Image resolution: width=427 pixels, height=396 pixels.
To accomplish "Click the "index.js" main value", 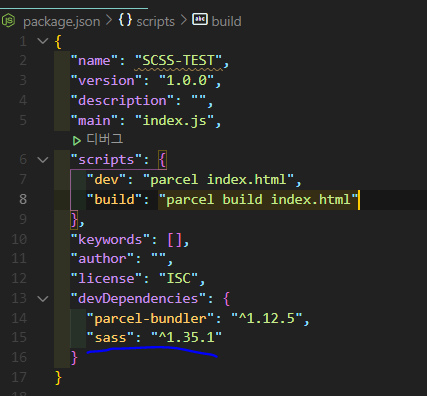I will 174,121.
